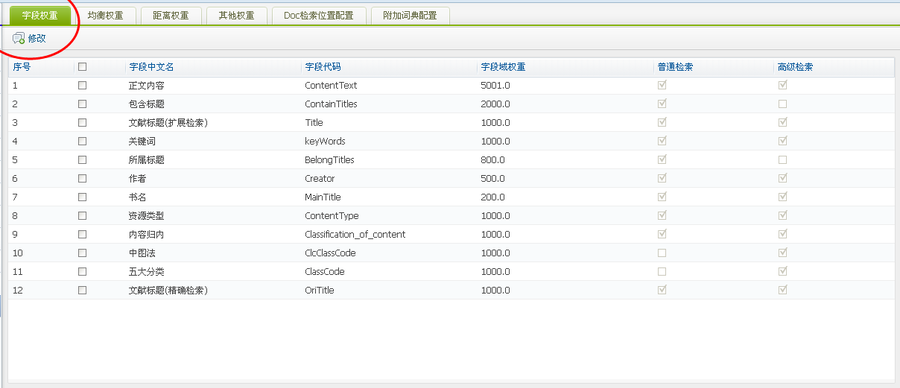900x388 pixels.
Task: Select the 正文内容 field name cell
Action: (147, 86)
